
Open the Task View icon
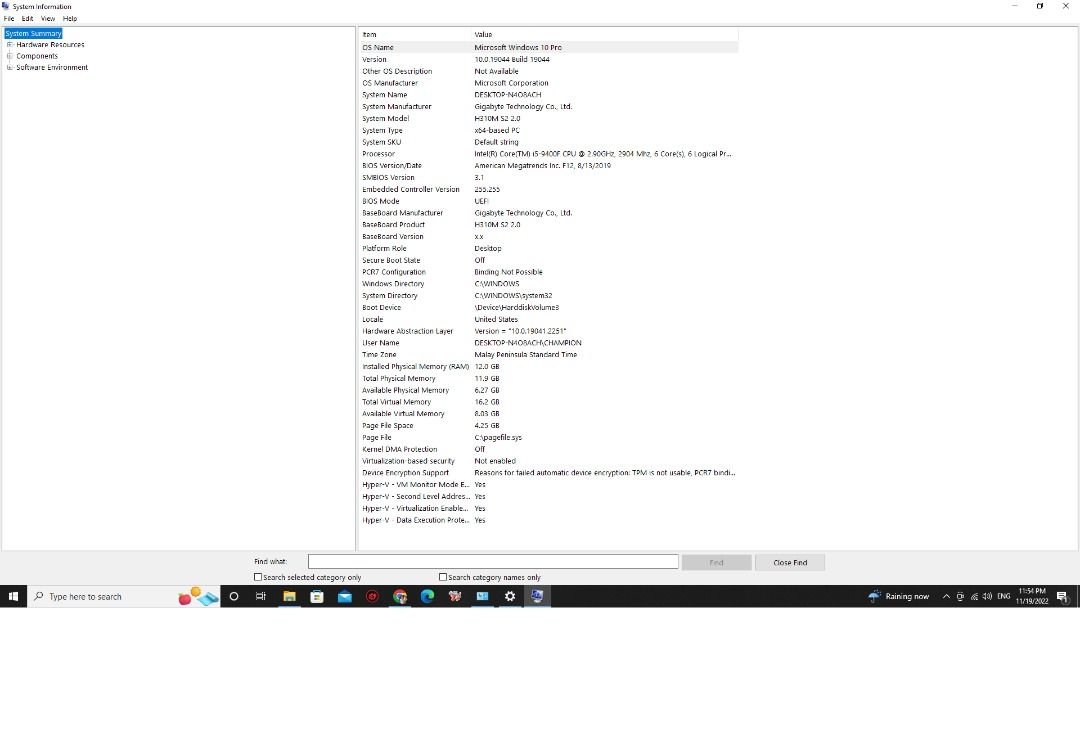click(261, 596)
